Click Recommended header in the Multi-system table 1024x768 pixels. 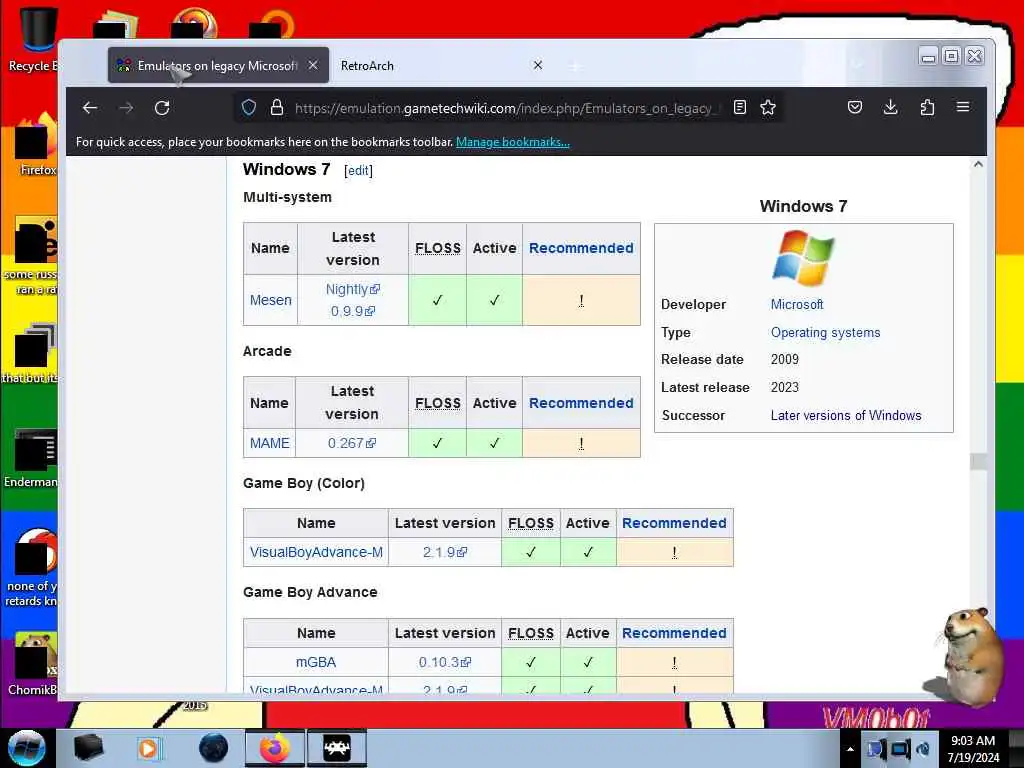click(581, 248)
